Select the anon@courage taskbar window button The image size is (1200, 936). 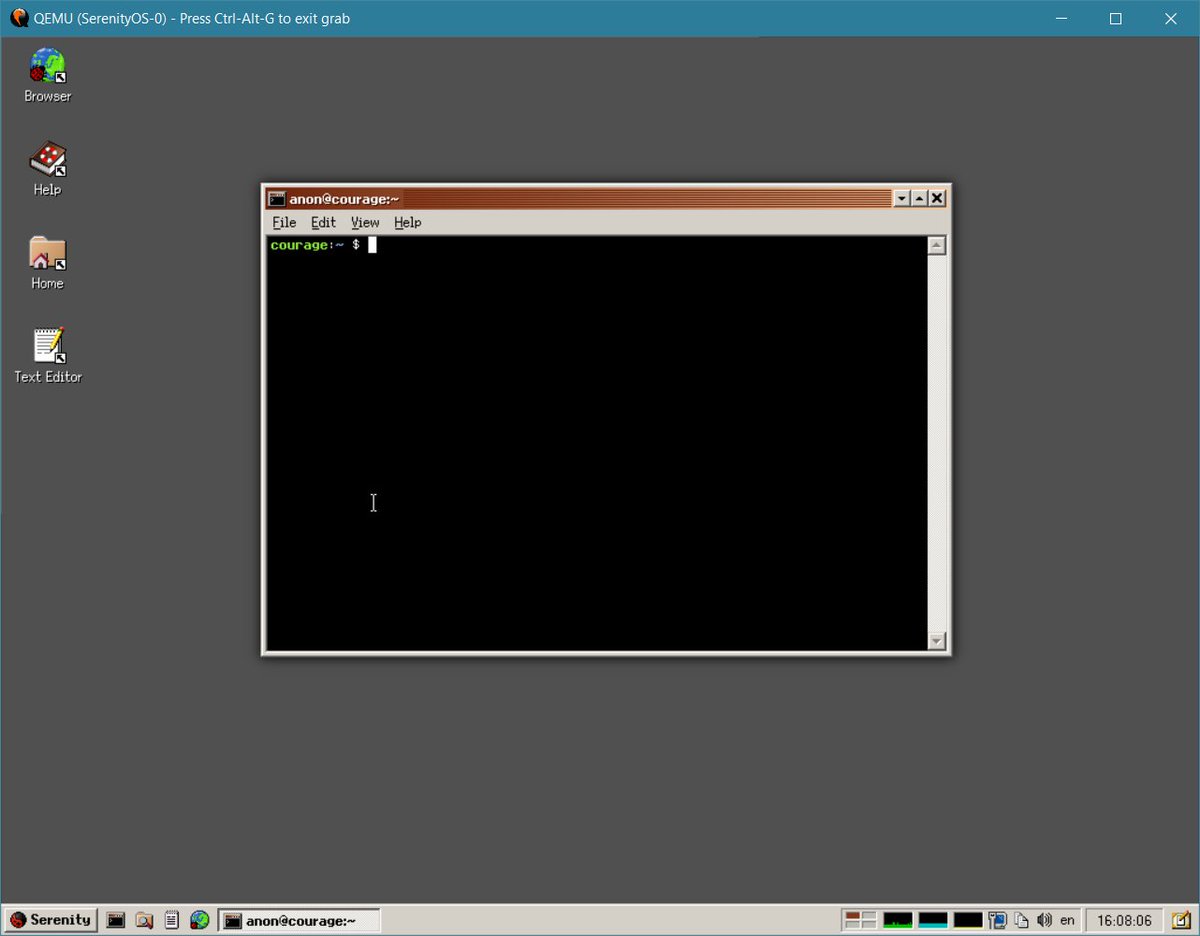299,920
